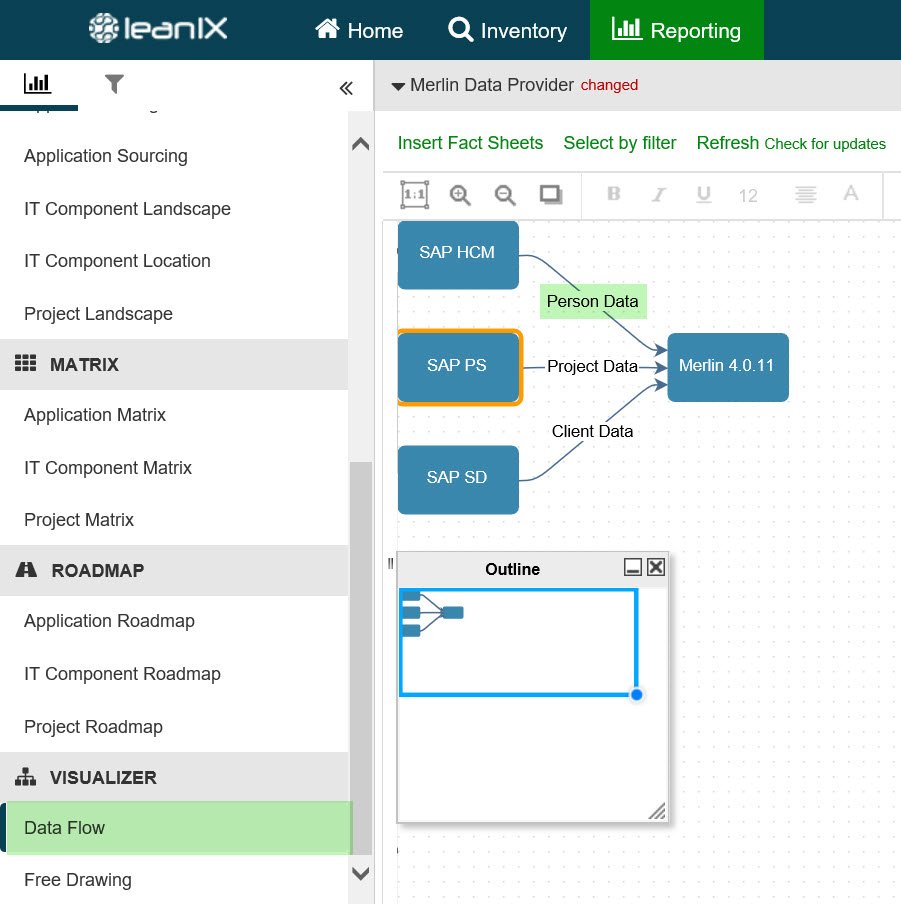
Task: Open Application Sourcing report
Action: [105, 156]
